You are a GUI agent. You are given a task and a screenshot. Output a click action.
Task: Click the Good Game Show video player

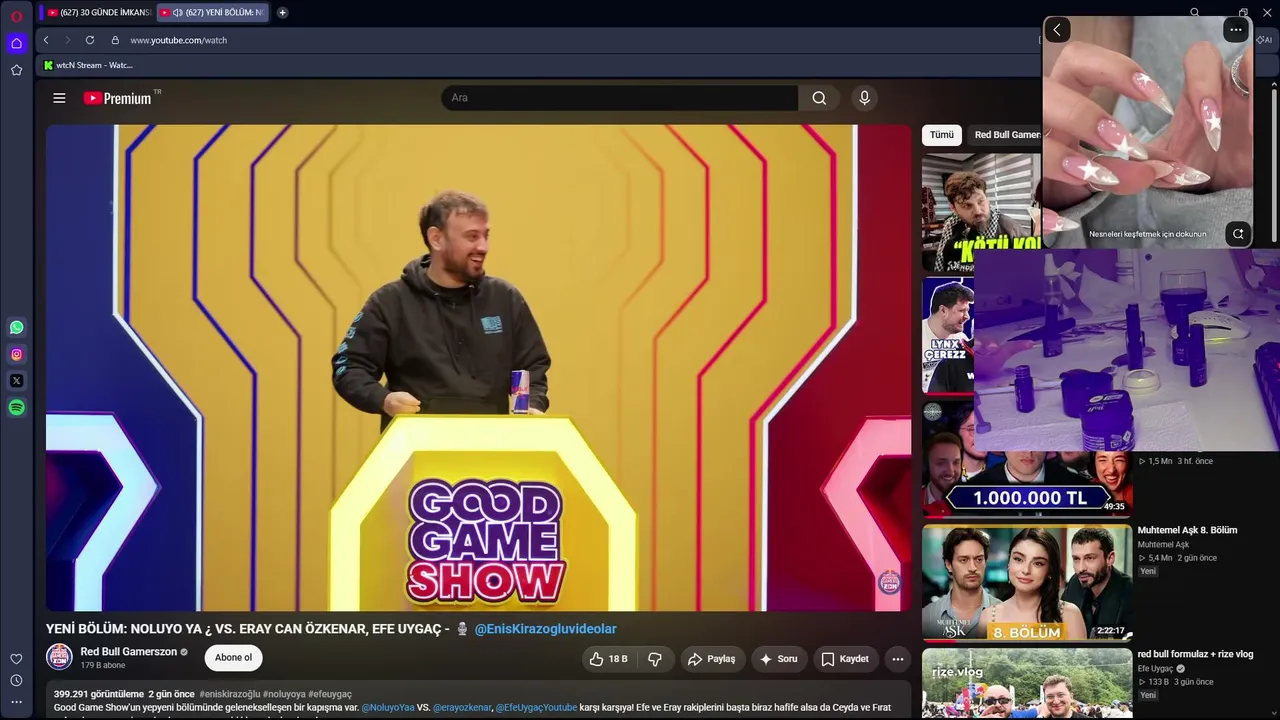pyautogui.click(x=478, y=367)
